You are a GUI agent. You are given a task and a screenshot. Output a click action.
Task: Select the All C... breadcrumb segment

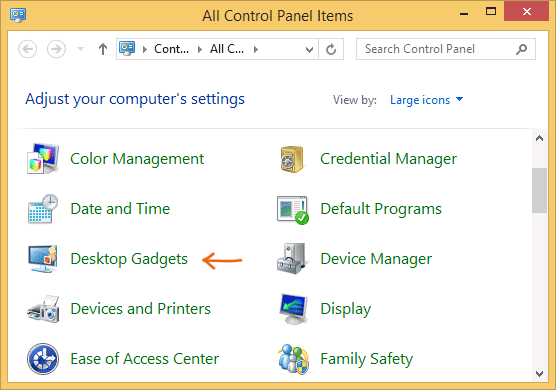tap(227, 49)
